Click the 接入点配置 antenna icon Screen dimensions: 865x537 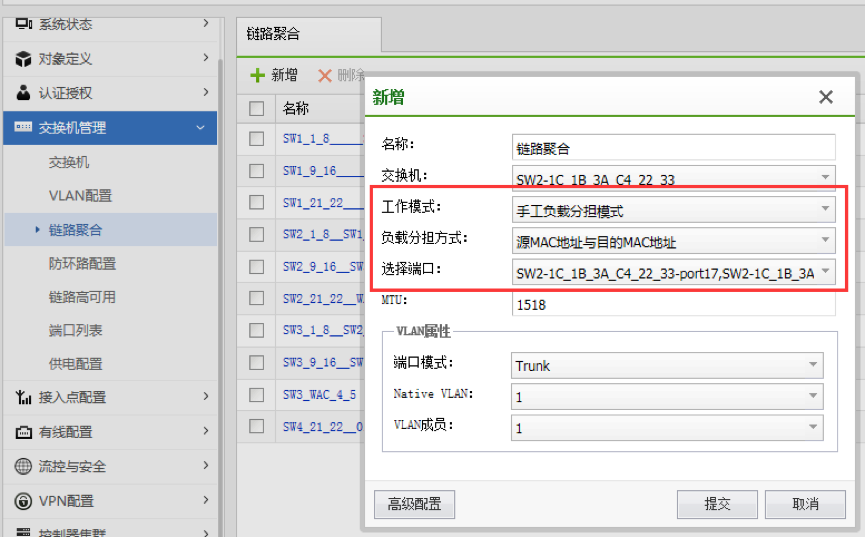(x=23, y=397)
